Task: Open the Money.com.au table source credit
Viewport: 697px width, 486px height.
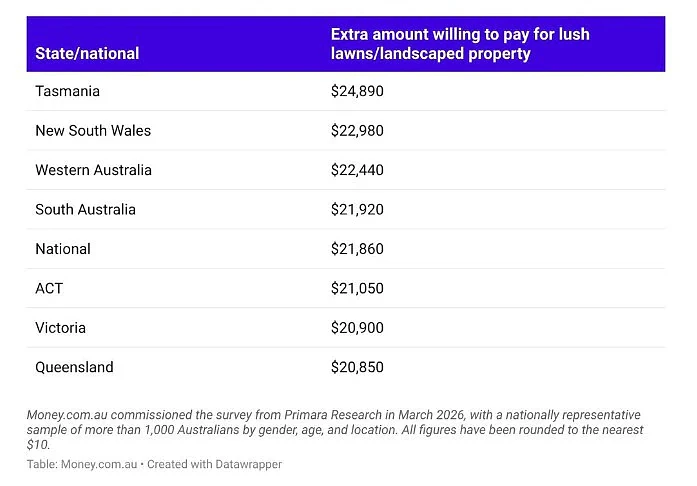Action: 99,464
